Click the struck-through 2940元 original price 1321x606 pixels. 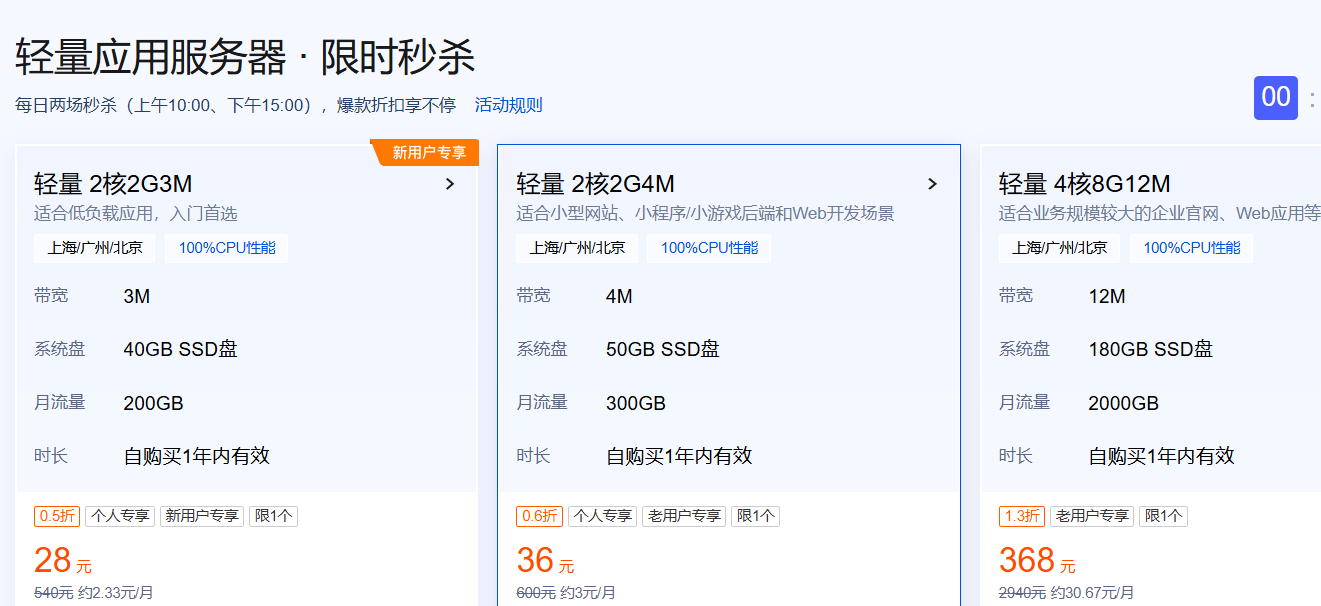[1022, 592]
